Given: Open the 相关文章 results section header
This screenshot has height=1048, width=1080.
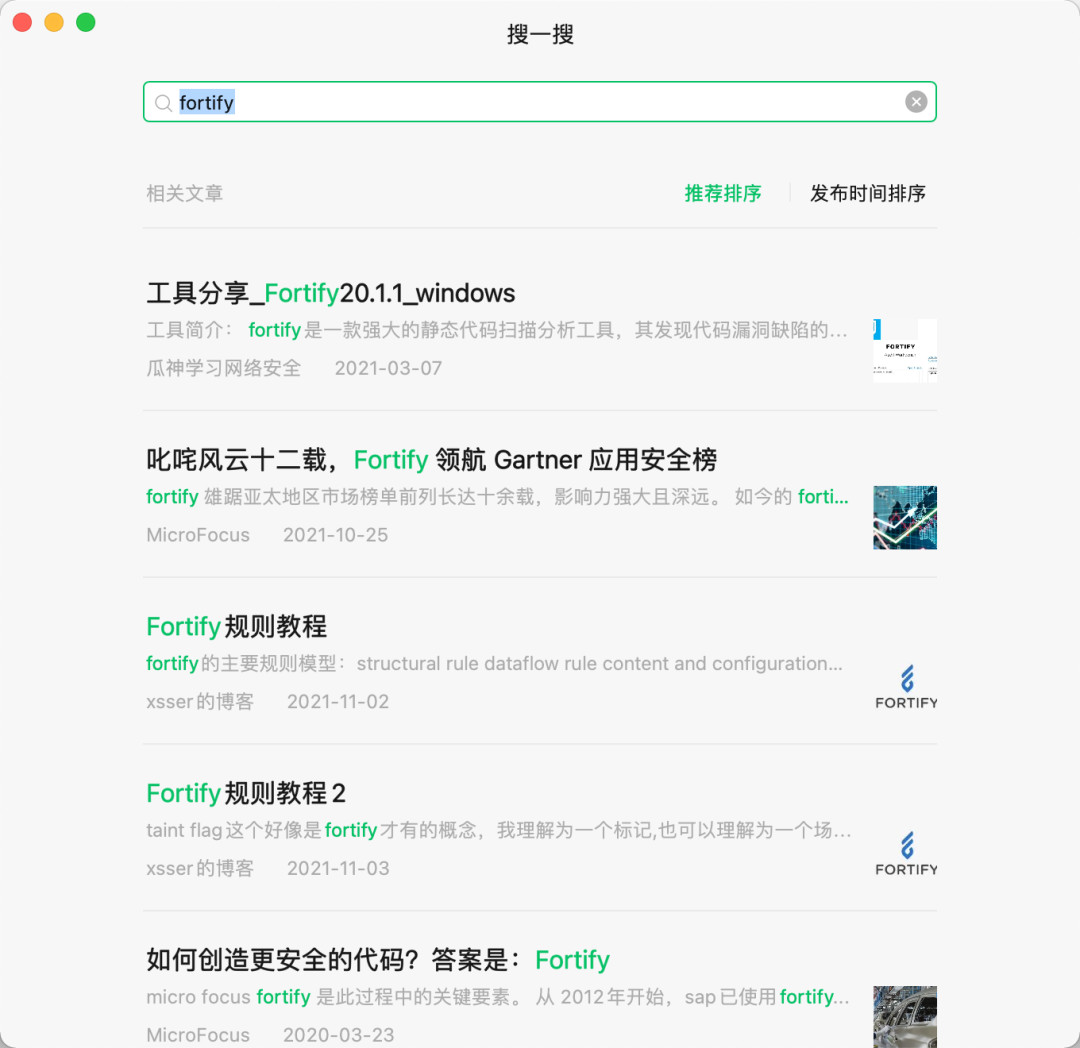Looking at the screenshot, I should point(184,193).
